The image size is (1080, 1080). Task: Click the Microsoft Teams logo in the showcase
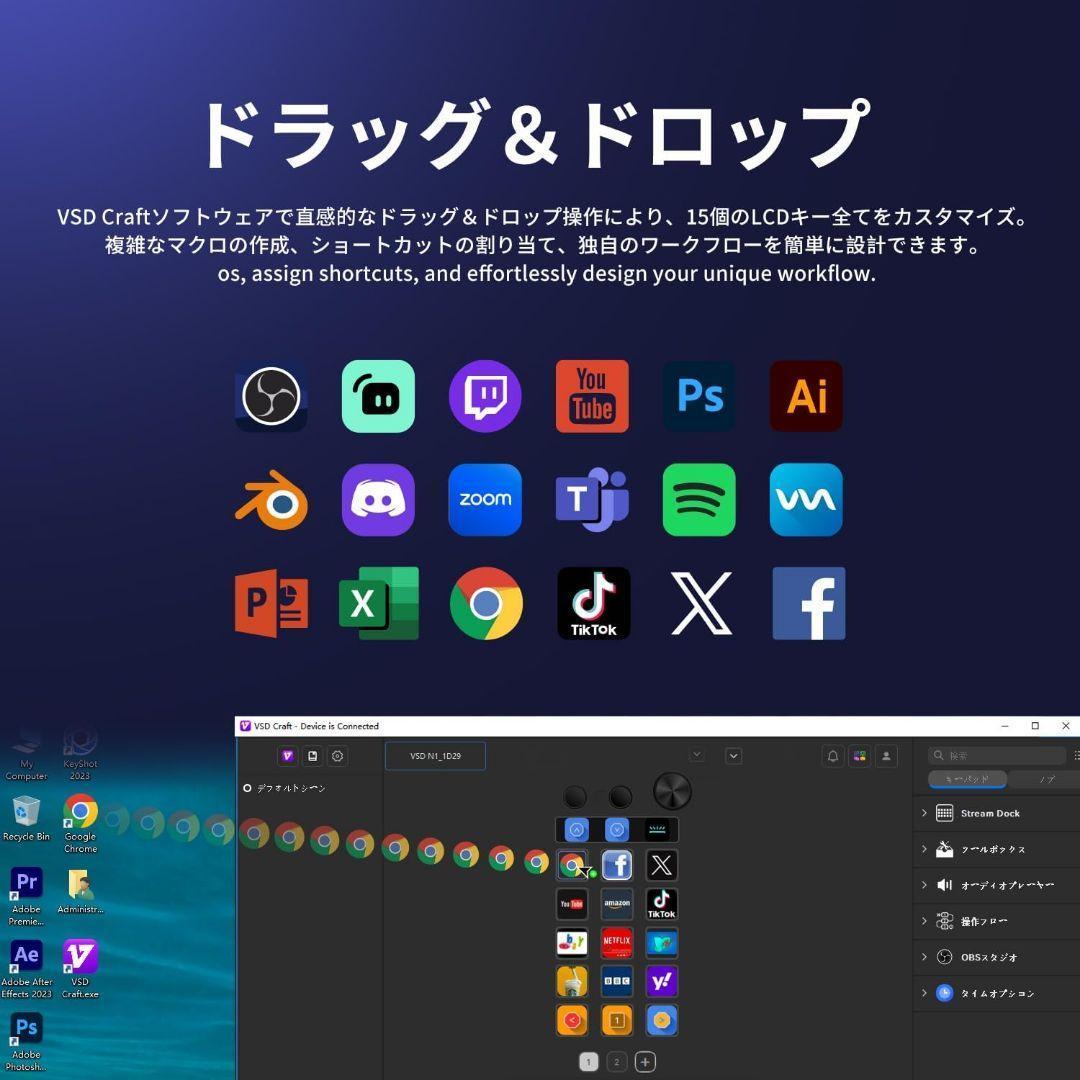point(592,500)
